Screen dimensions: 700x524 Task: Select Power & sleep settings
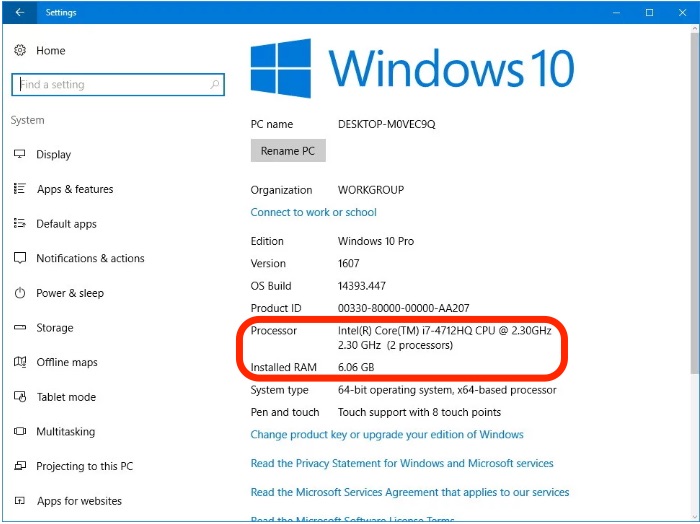(x=70, y=293)
